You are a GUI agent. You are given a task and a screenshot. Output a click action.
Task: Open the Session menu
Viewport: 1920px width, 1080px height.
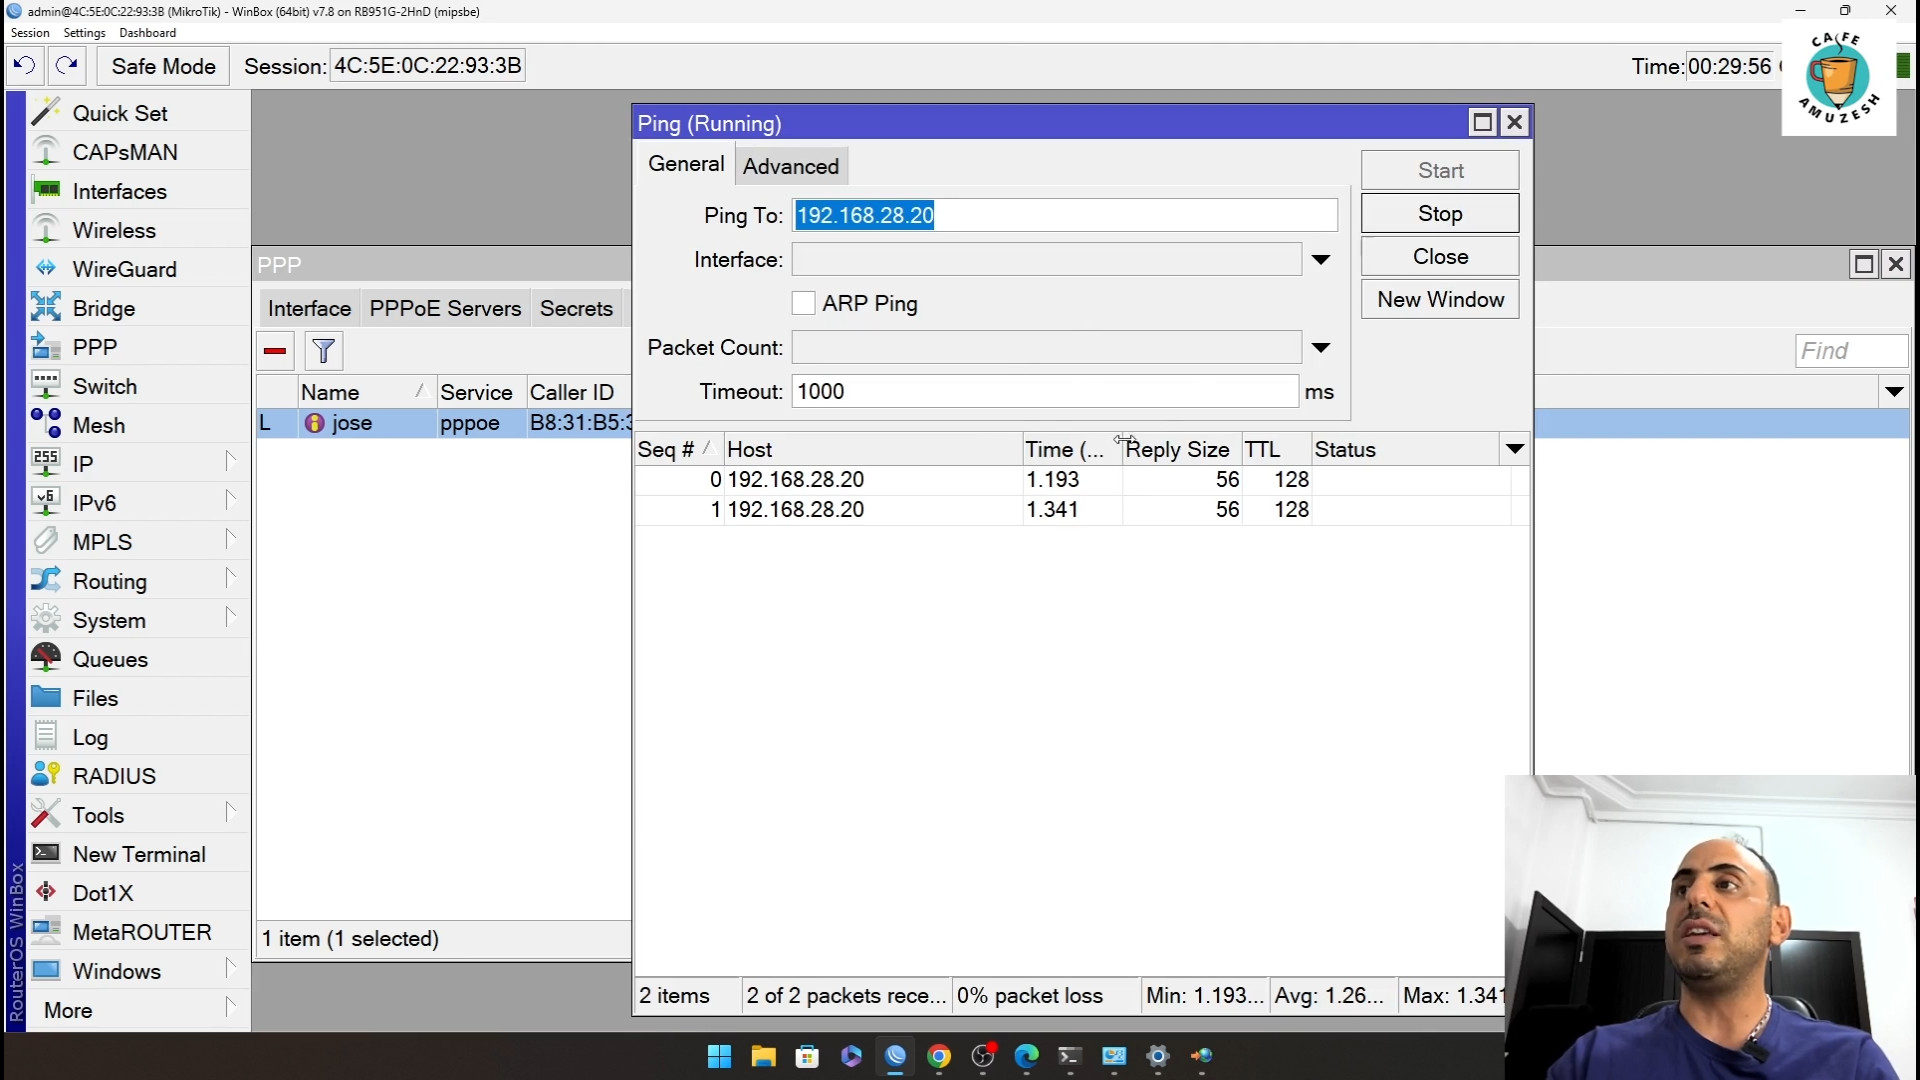click(x=30, y=33)
